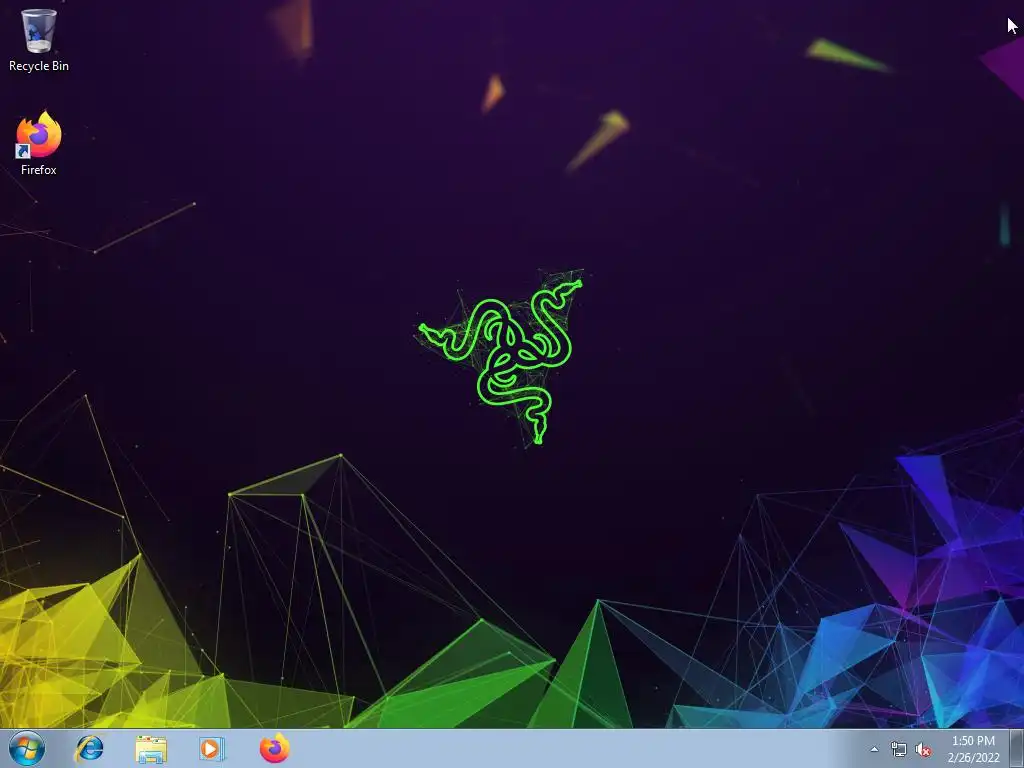
Task: Select the Recycle Bin desktop icon
Action: click(x=39, y=40)
